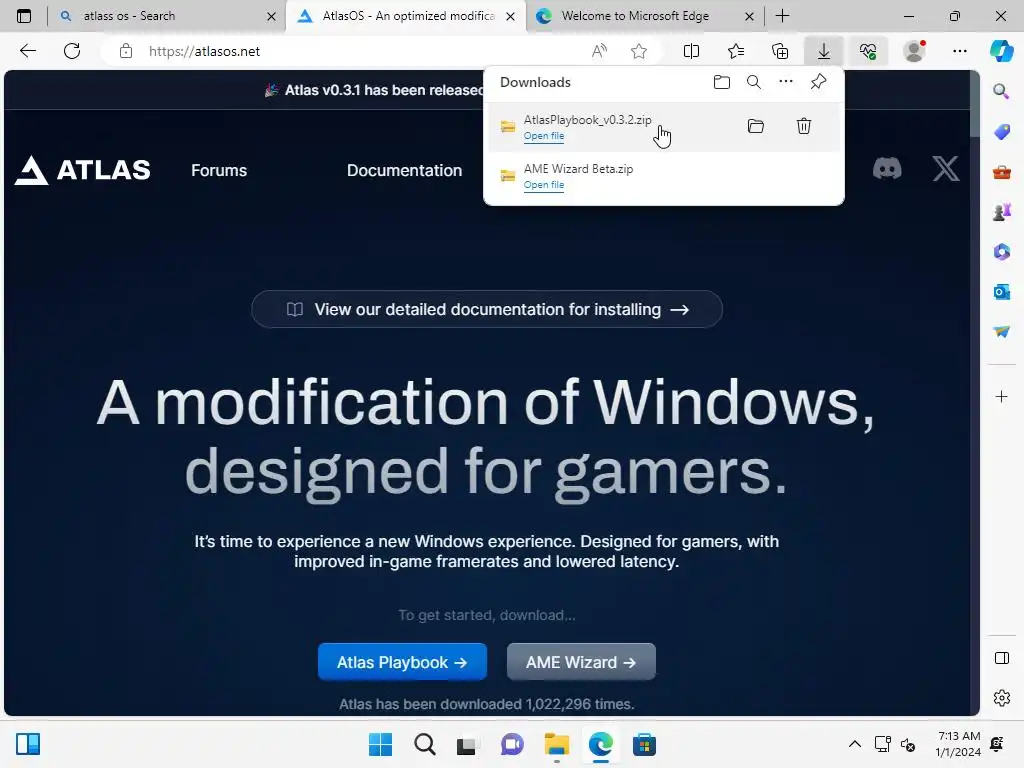Open taskbar clock showing 7:13 AM
Image resolution: width=1024 pixels, height=768 pixels.
[958, 744]
